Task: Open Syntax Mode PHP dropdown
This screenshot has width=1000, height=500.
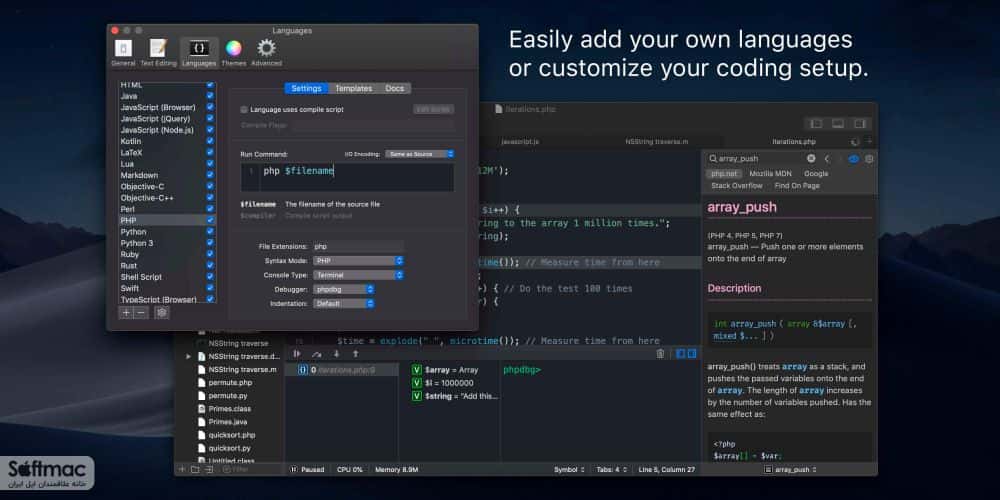Action: click(358, 261)
